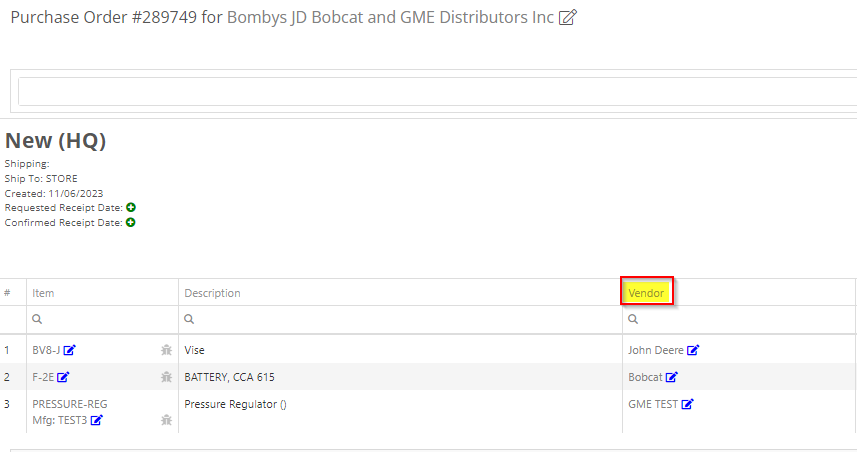
Task: Add a Requested Receipt Date
Action: click(x=131, y=208)
